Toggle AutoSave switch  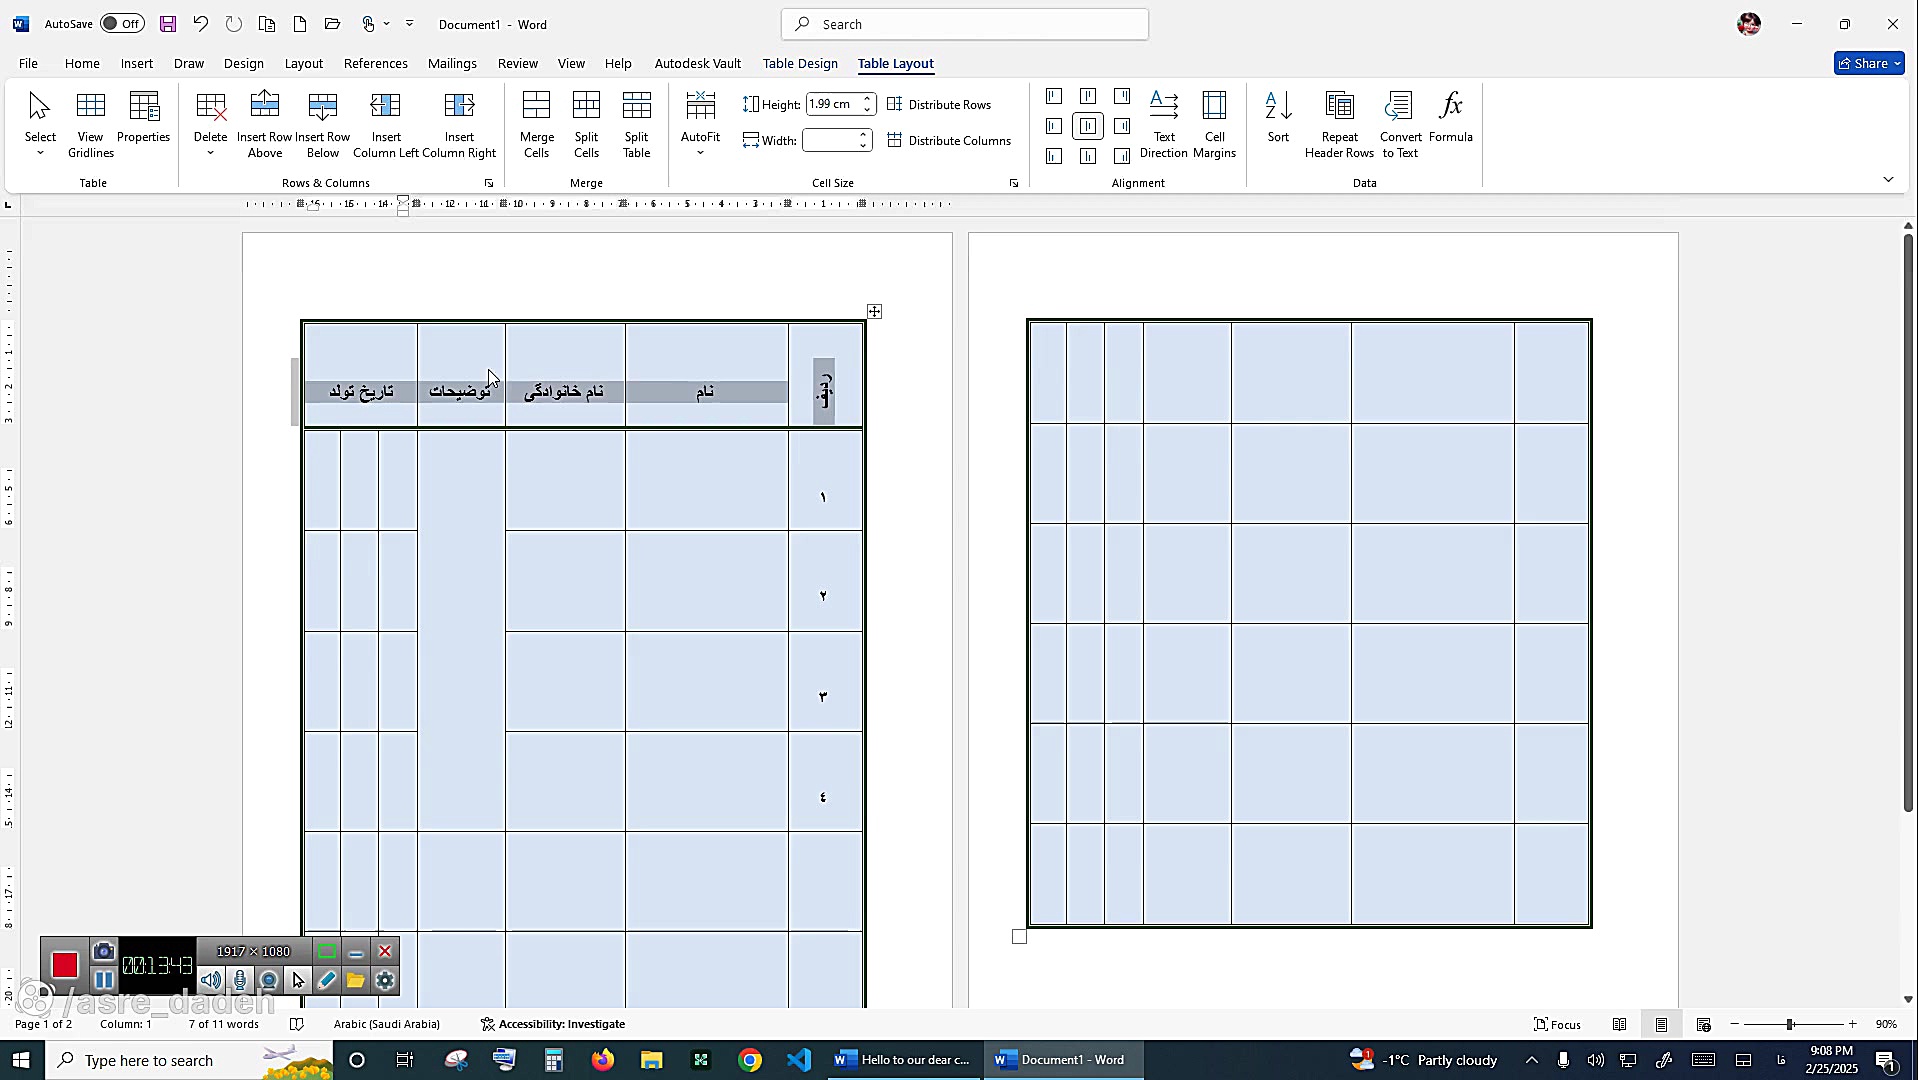pos(122,24)
